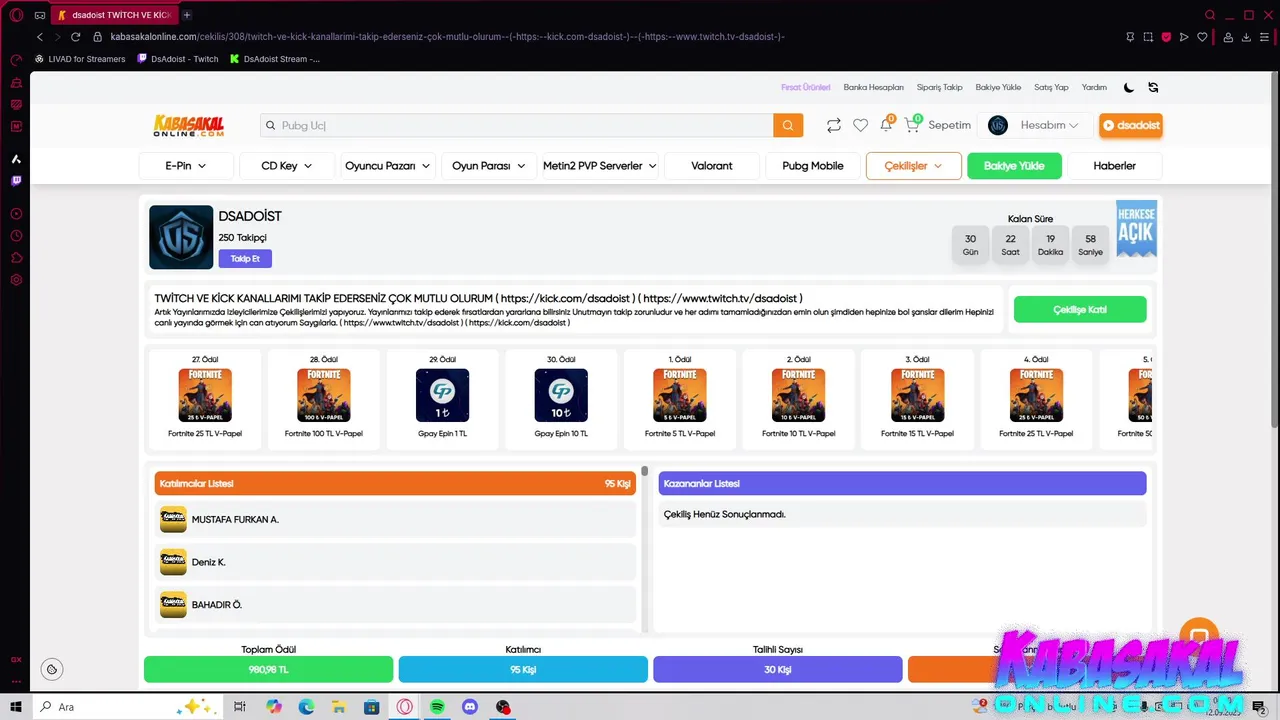Screen dimensions: 1280x720
Task: Open the Satış Yap link
Action: point(1051,87)
